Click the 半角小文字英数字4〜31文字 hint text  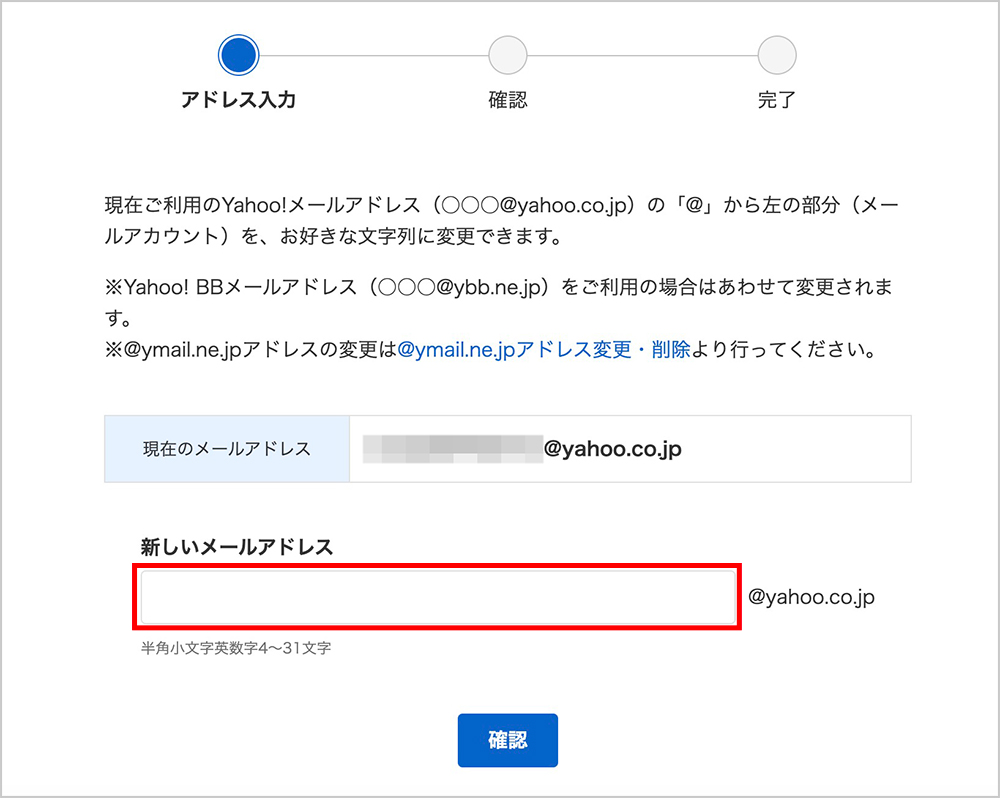pos(236,648)
